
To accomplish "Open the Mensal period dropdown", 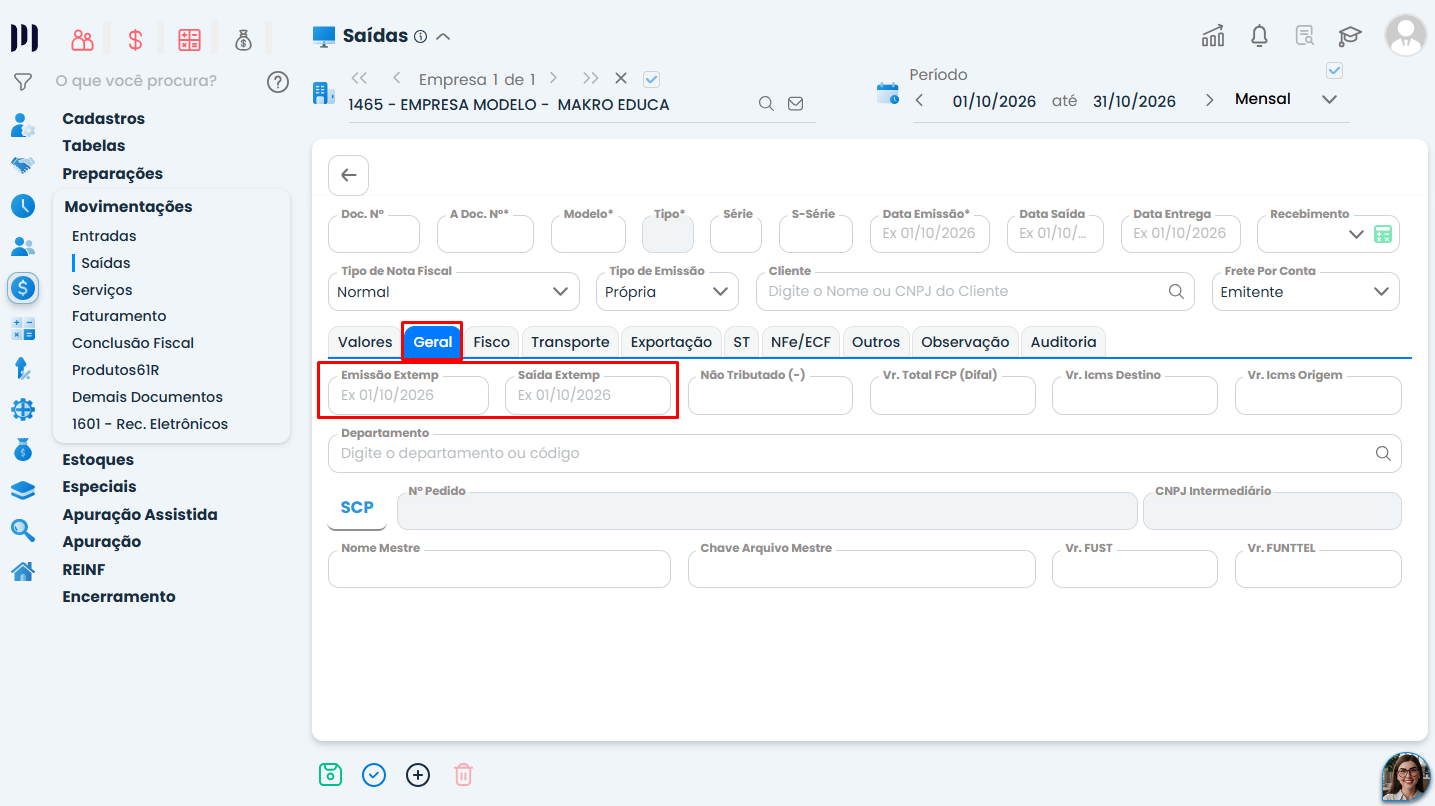I will coord(1285,99).
